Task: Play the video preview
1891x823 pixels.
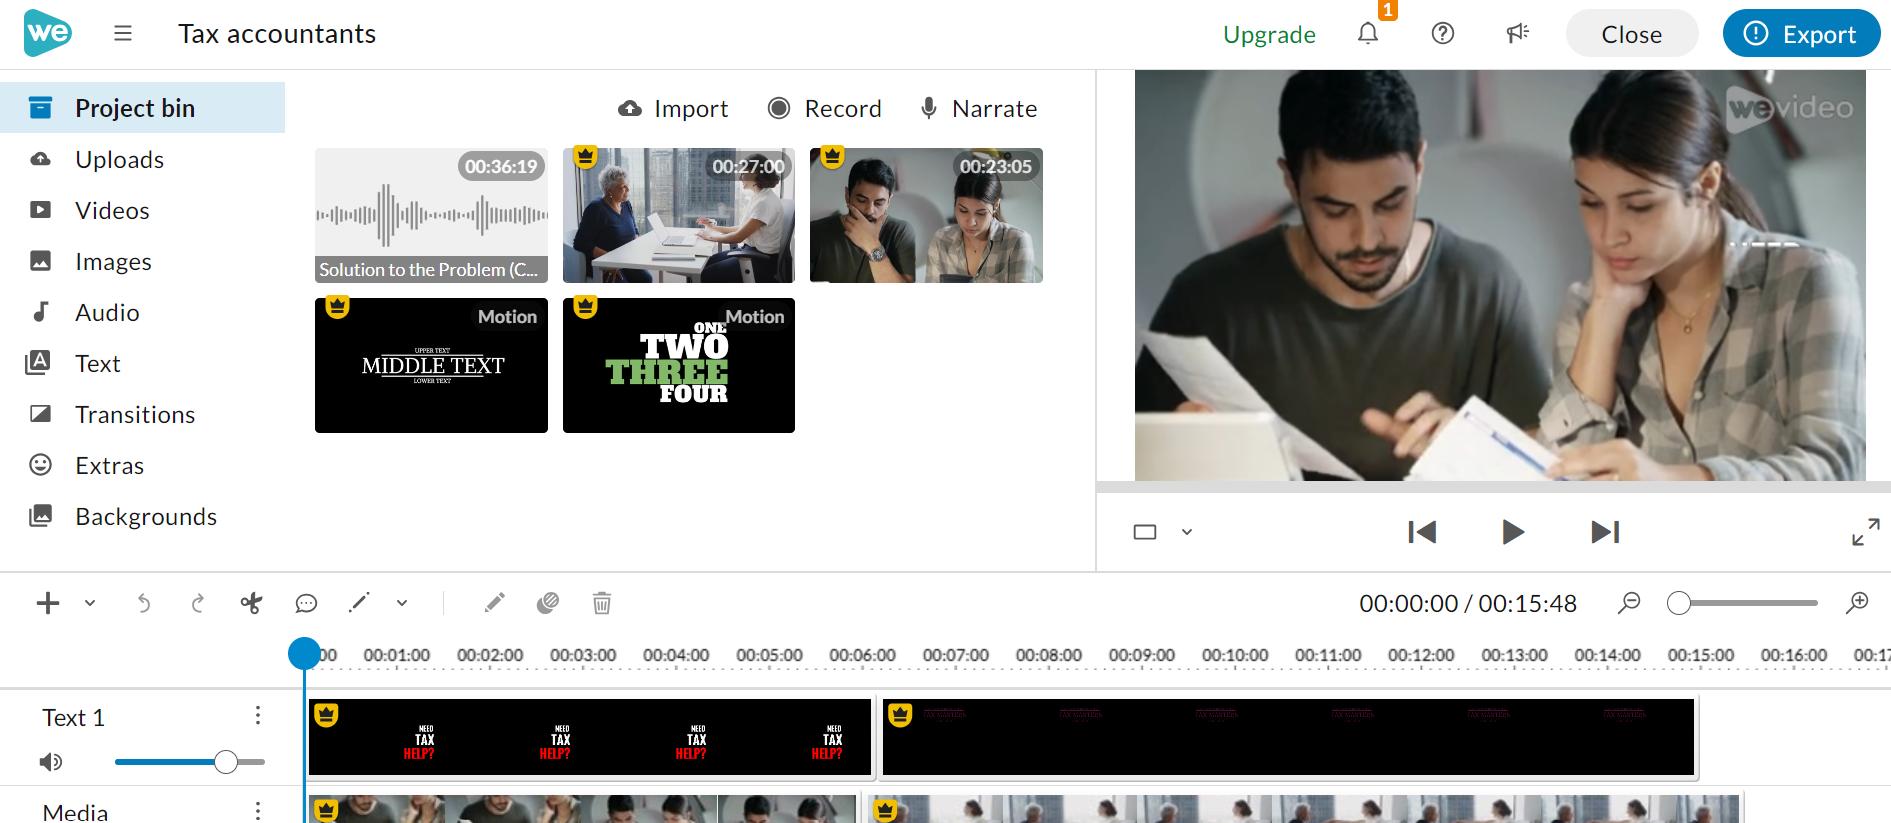Action: 1513,532
